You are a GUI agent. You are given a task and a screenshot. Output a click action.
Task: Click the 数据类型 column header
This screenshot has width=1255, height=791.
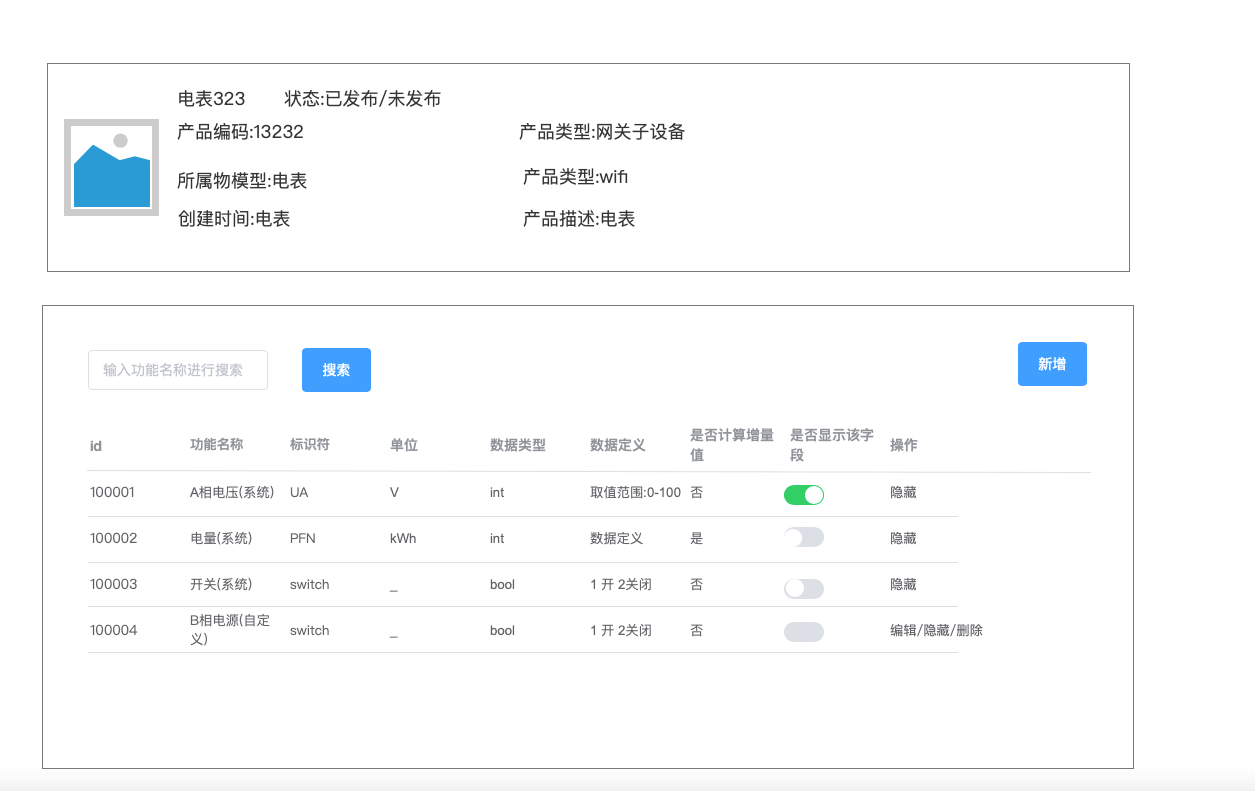point(517,446)
